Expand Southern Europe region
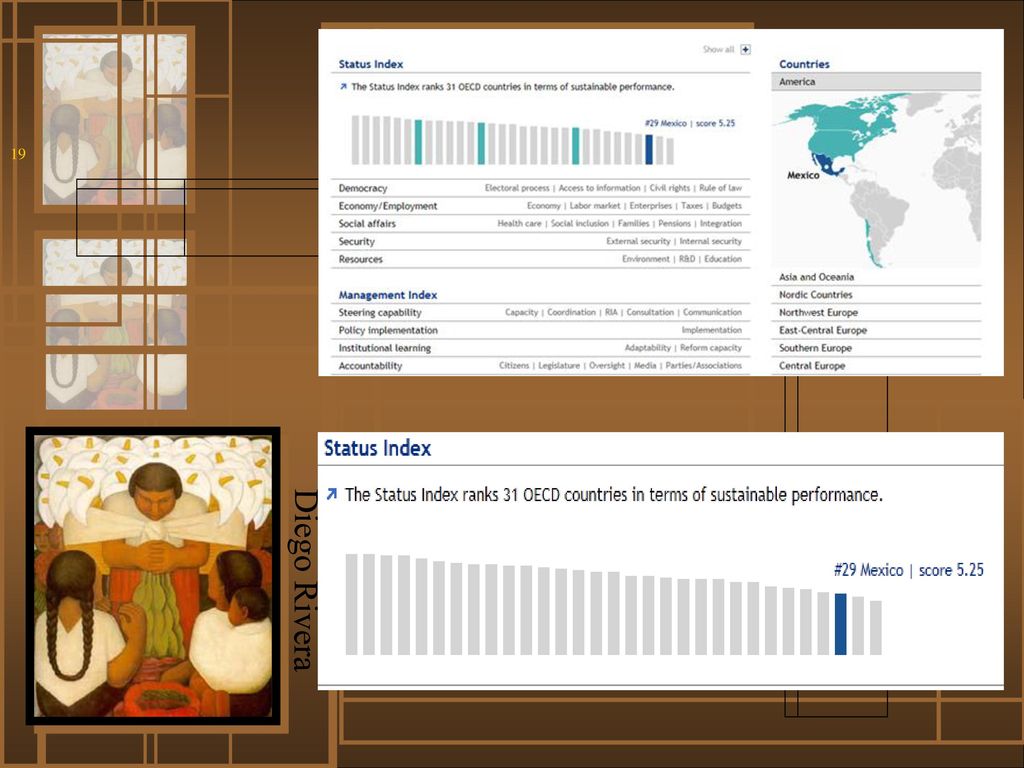Viewport: 1024px width, 768px height. [876, 348]
